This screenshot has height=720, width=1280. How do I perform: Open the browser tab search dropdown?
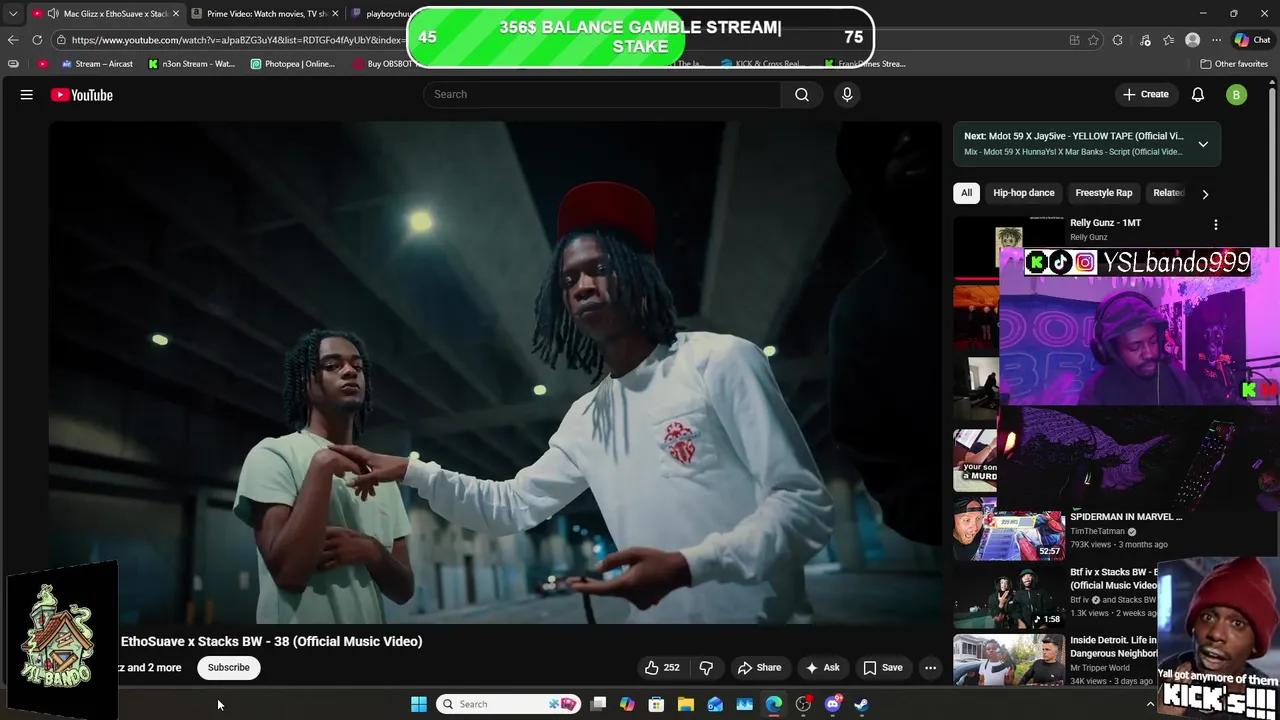(x=13, y=14)
